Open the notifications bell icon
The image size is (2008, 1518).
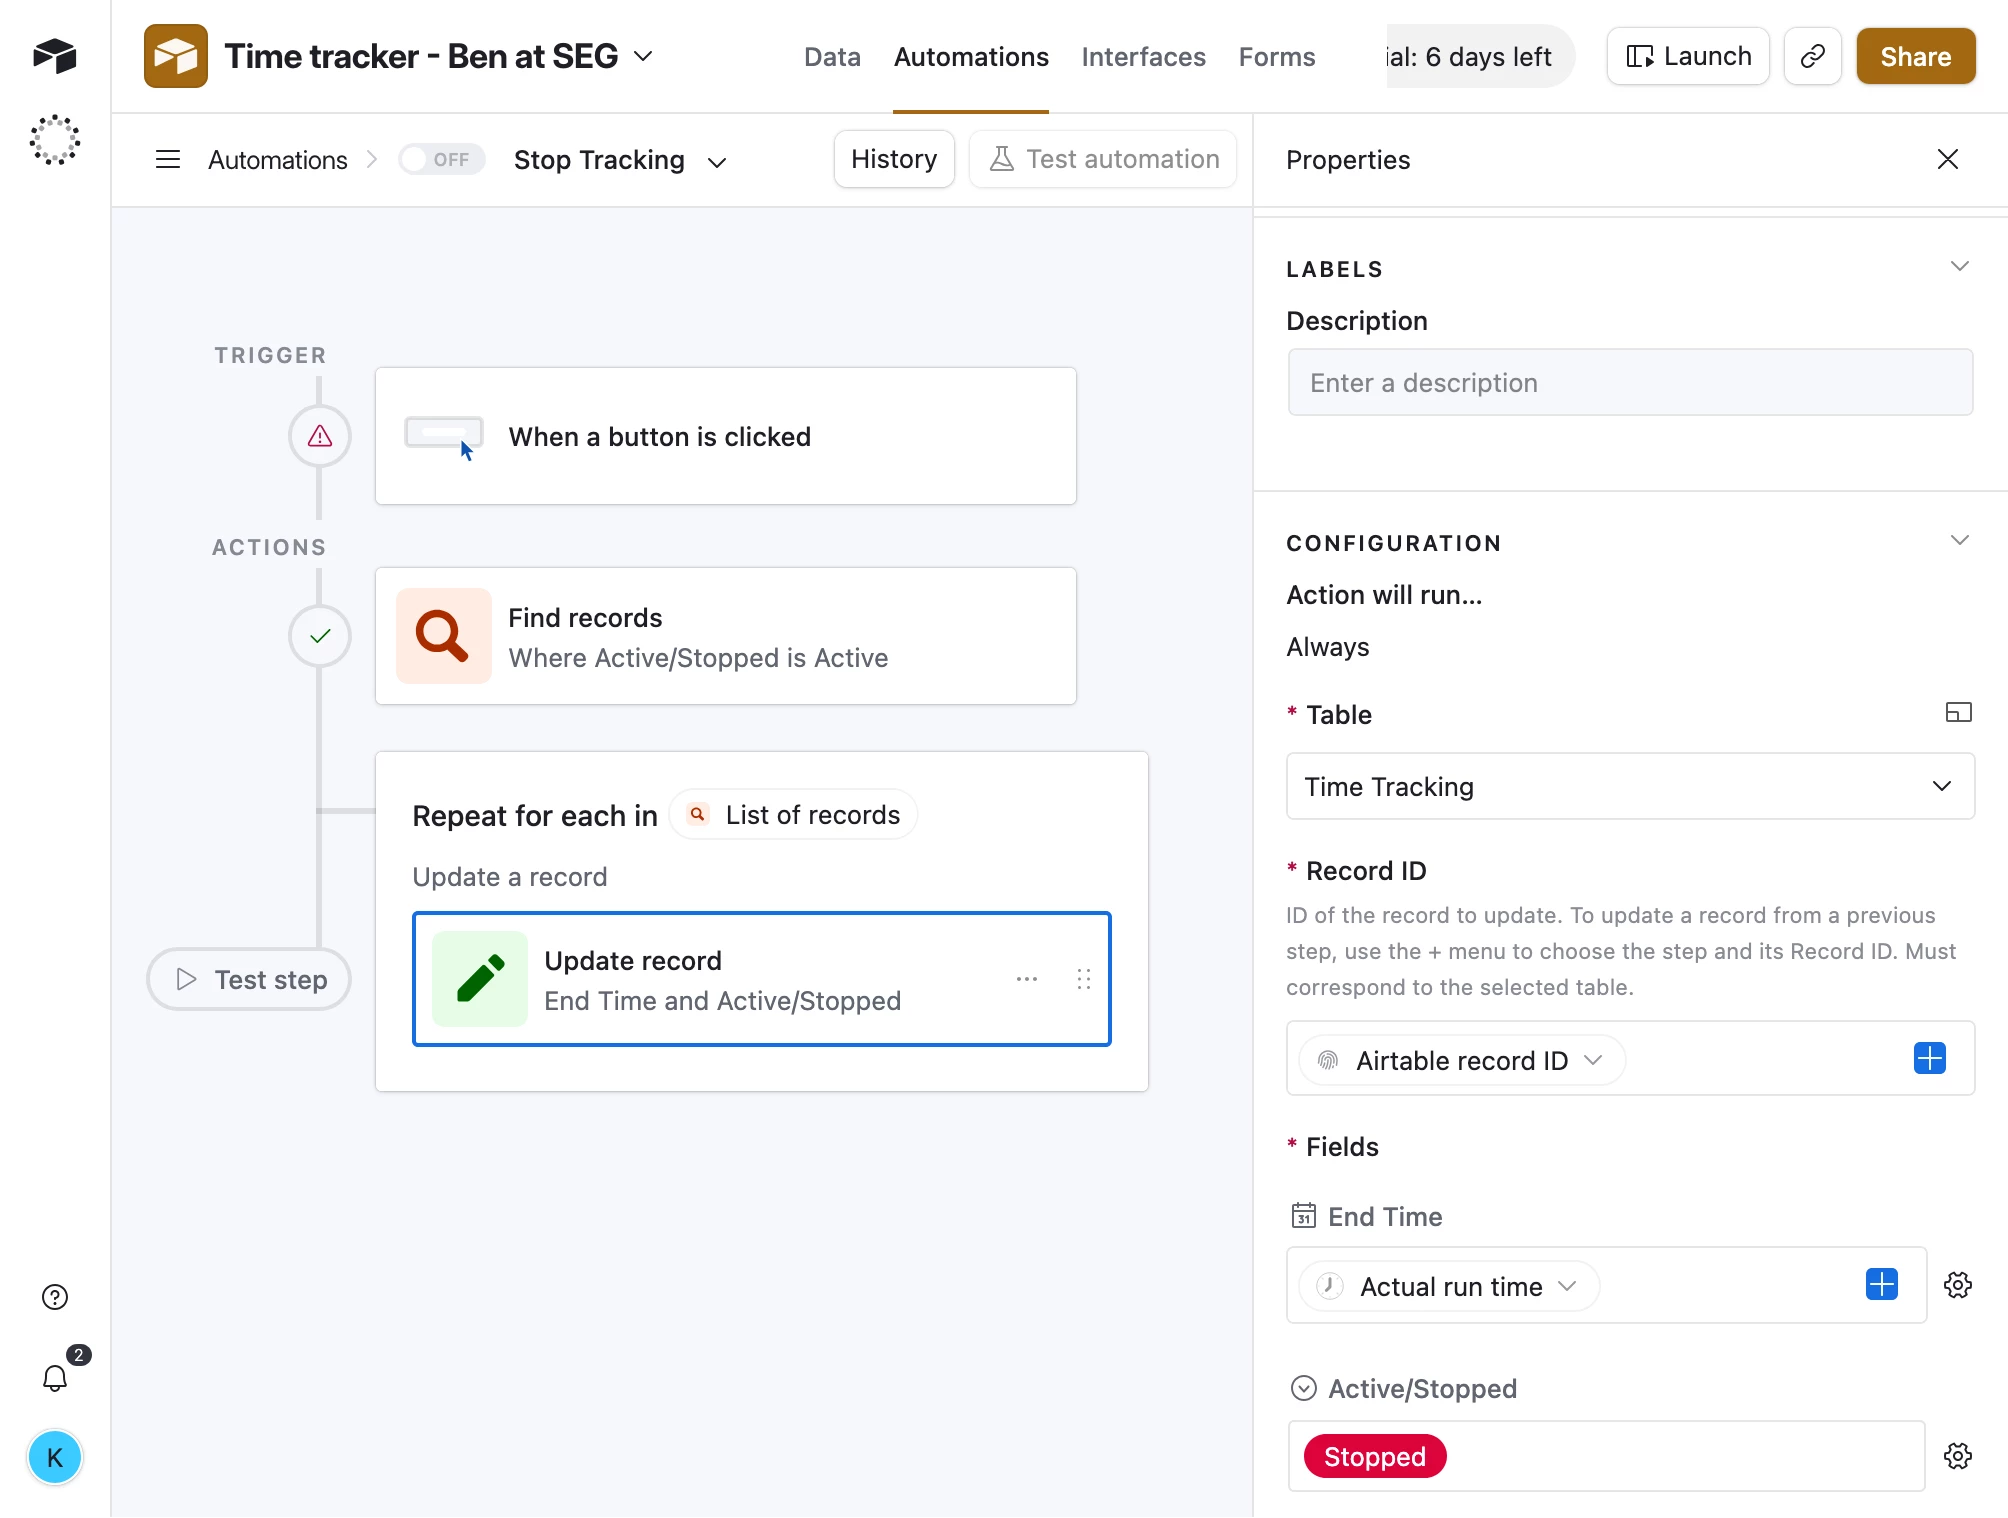pos(55,1378)
